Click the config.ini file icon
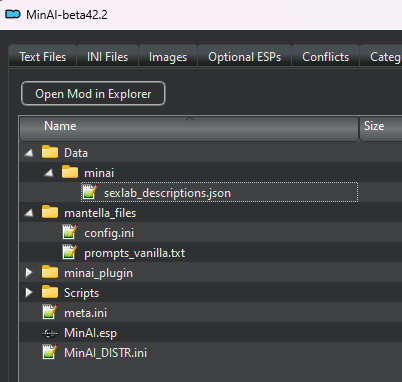This screenshot has width=402, height=382. pyautogui.click(x=70, y=232)
